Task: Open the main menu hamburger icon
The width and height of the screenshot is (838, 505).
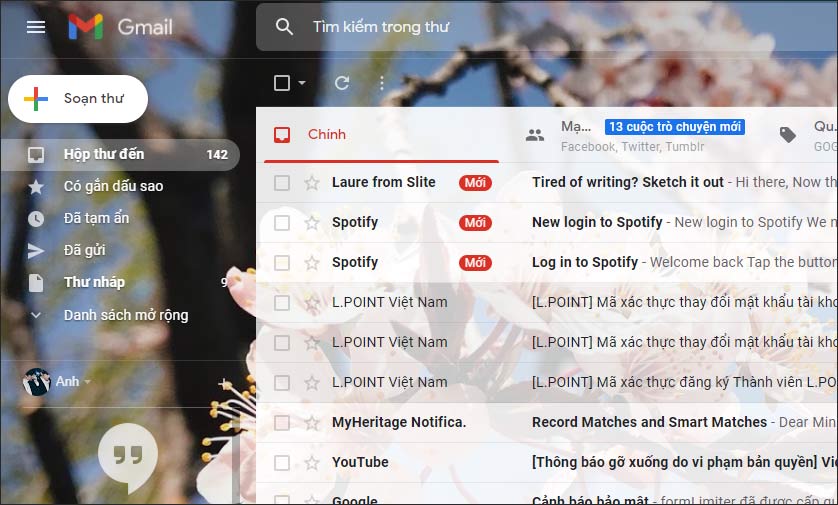Action: pyautogui.click(x=36, y=27)
